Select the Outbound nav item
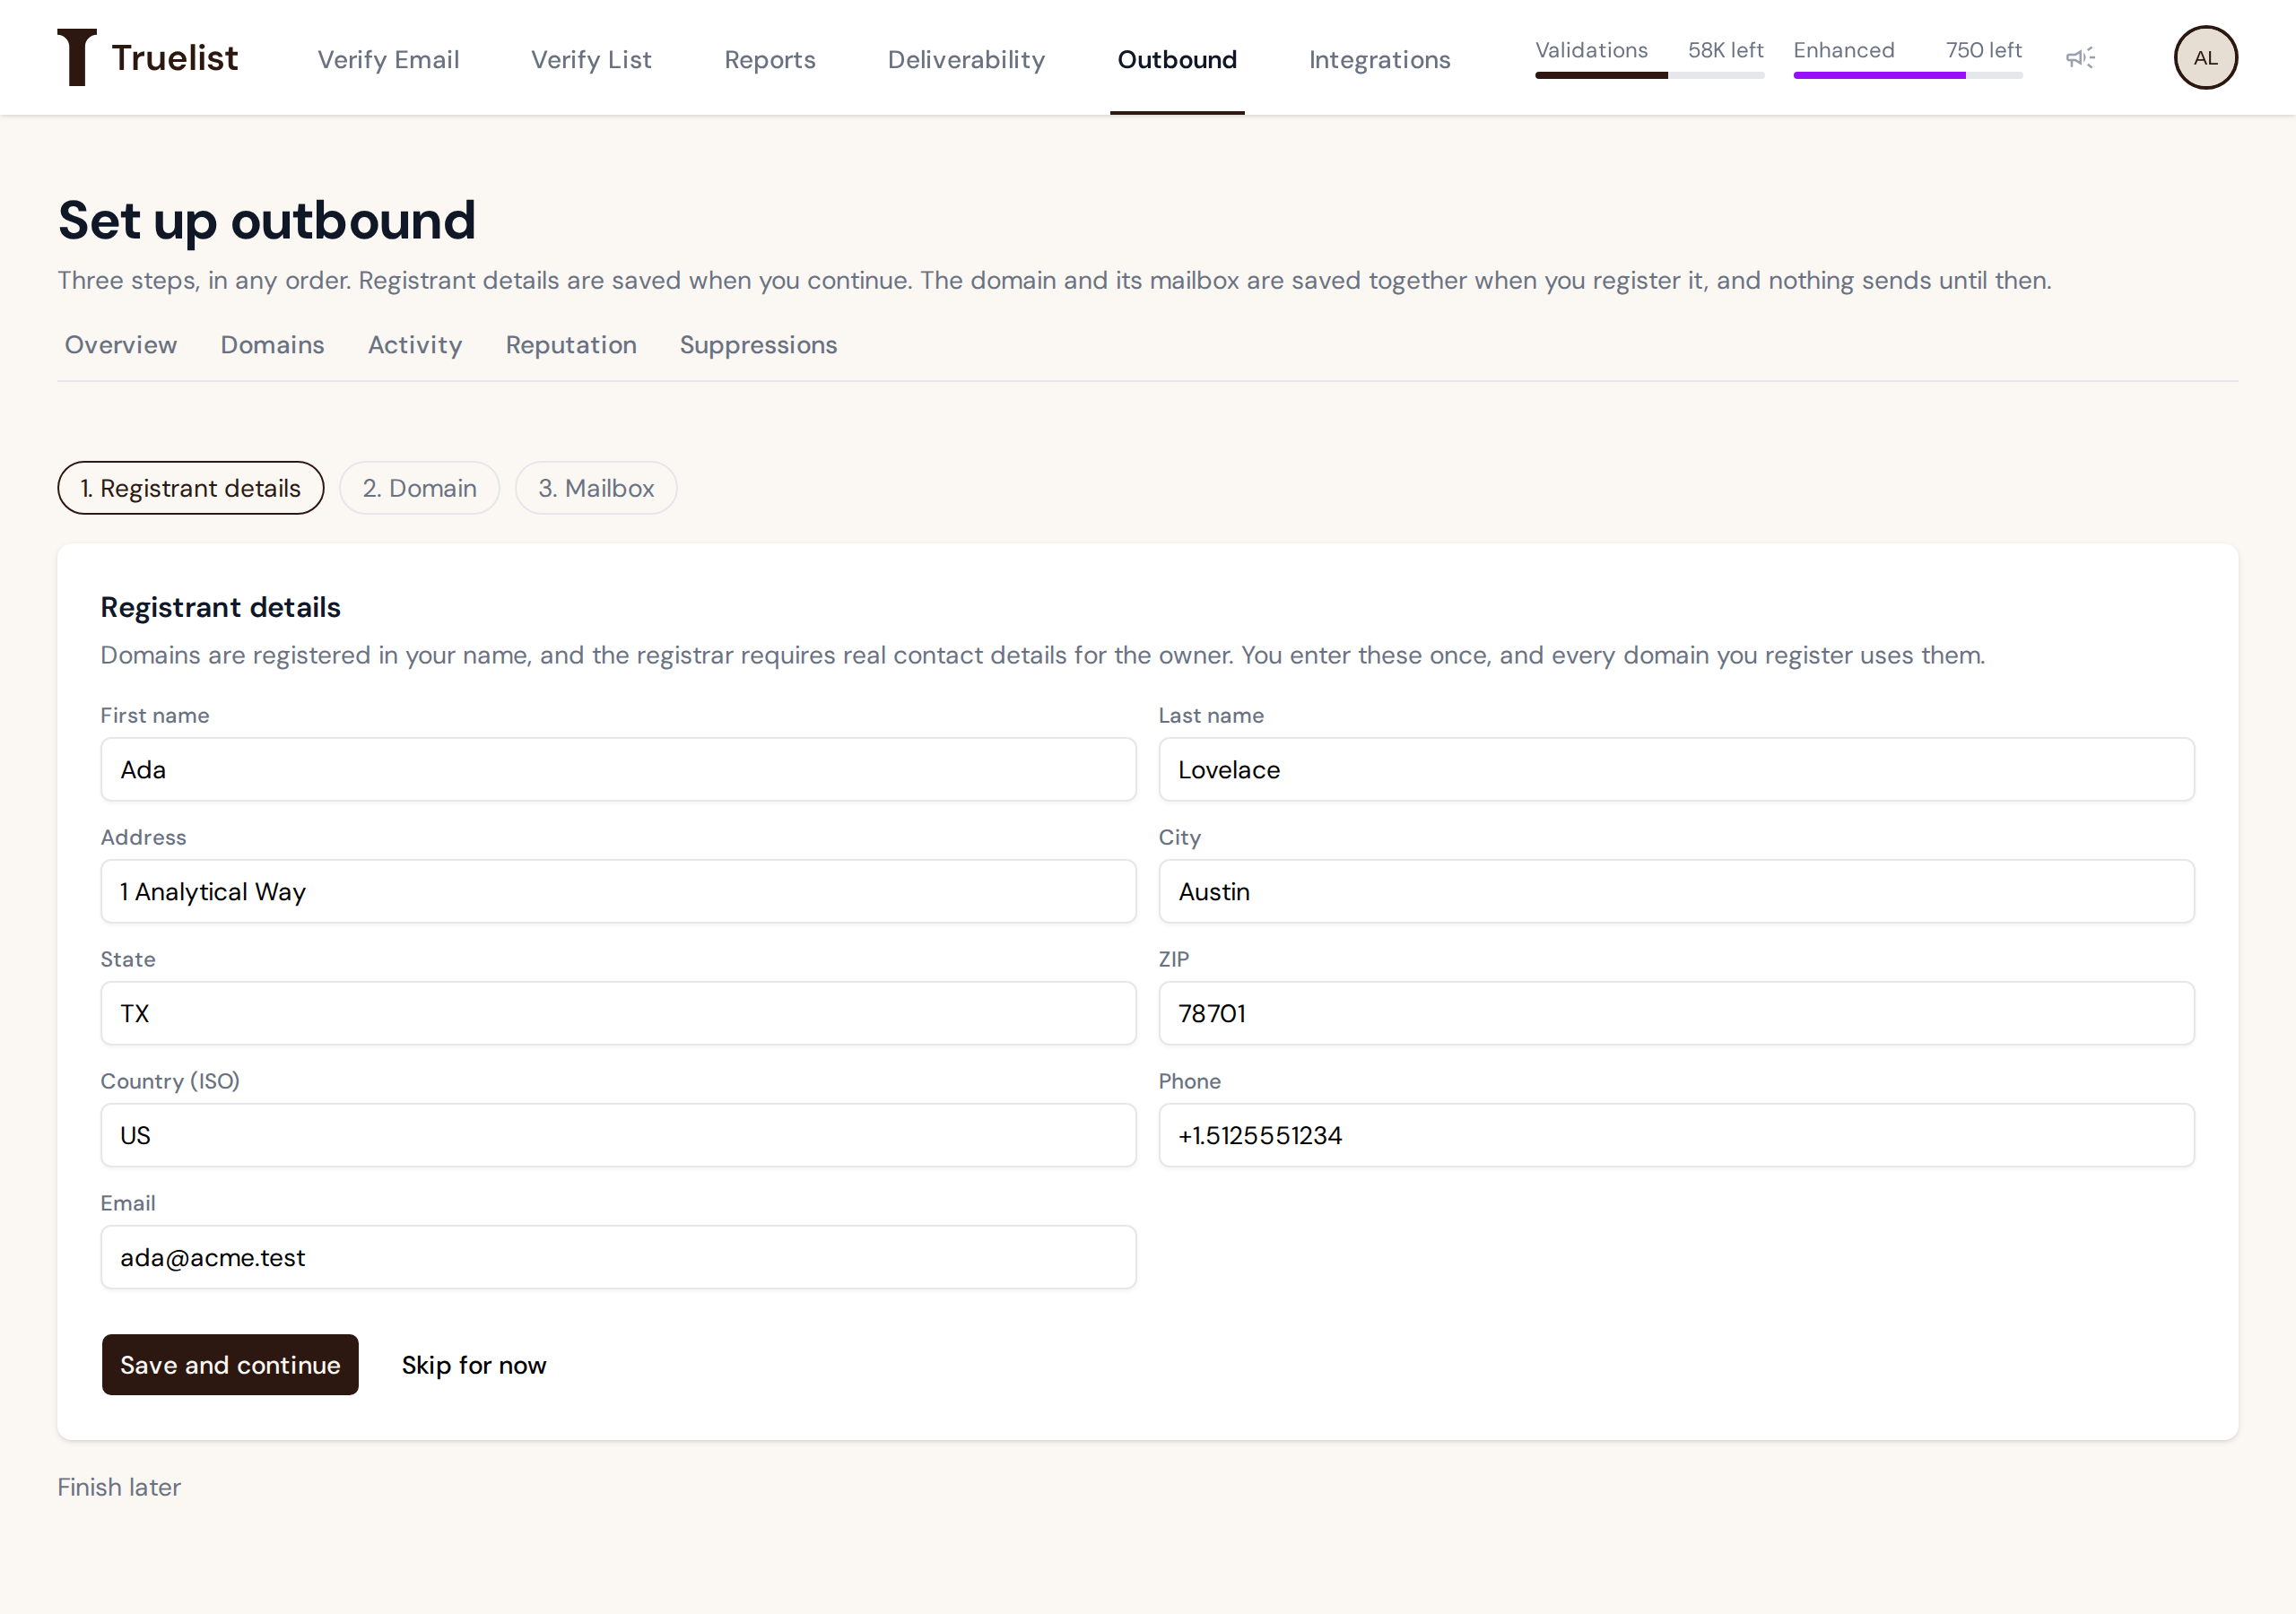Screen dimensions: 2296x1614 [1177, 59]
